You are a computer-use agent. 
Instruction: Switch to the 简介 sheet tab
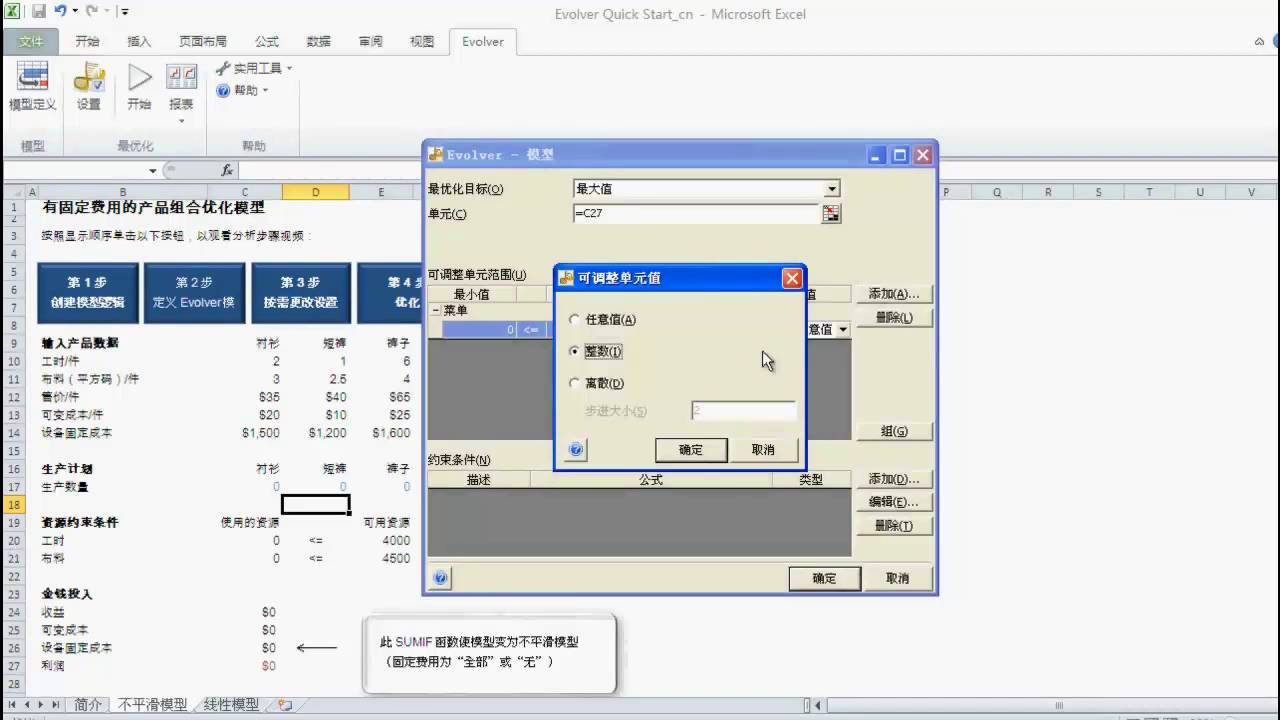tap(88, 705)
